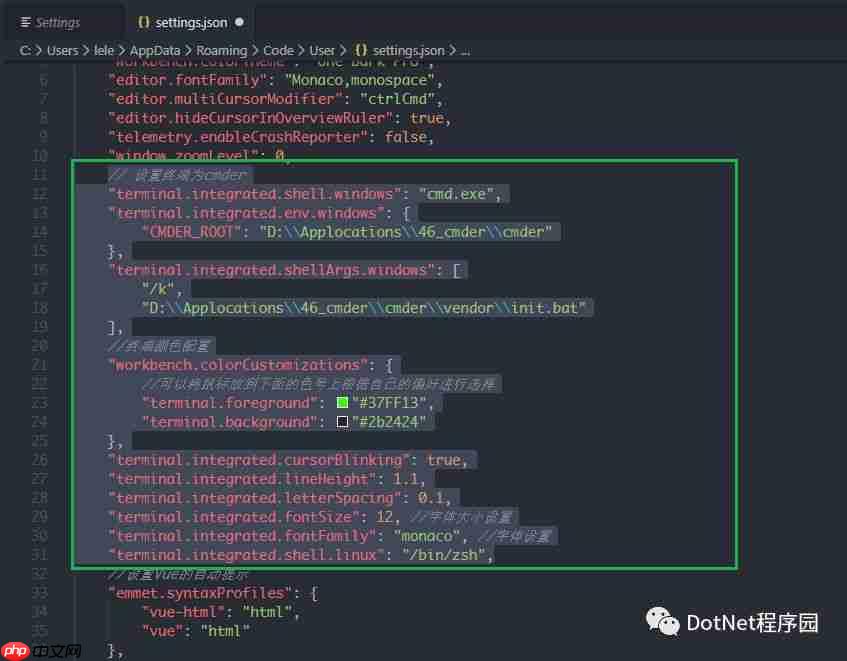
Task: Click line number 21 in the gutter
Action: coord(40,365)
